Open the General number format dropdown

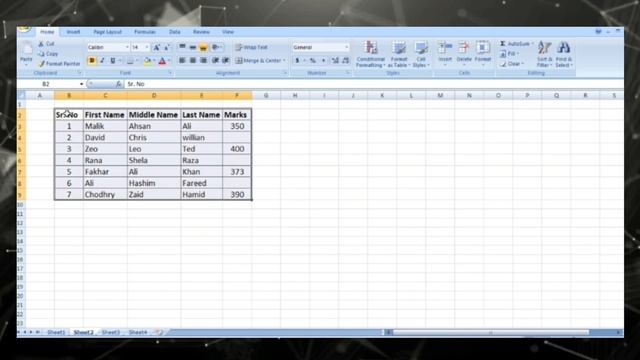(346, 47)
